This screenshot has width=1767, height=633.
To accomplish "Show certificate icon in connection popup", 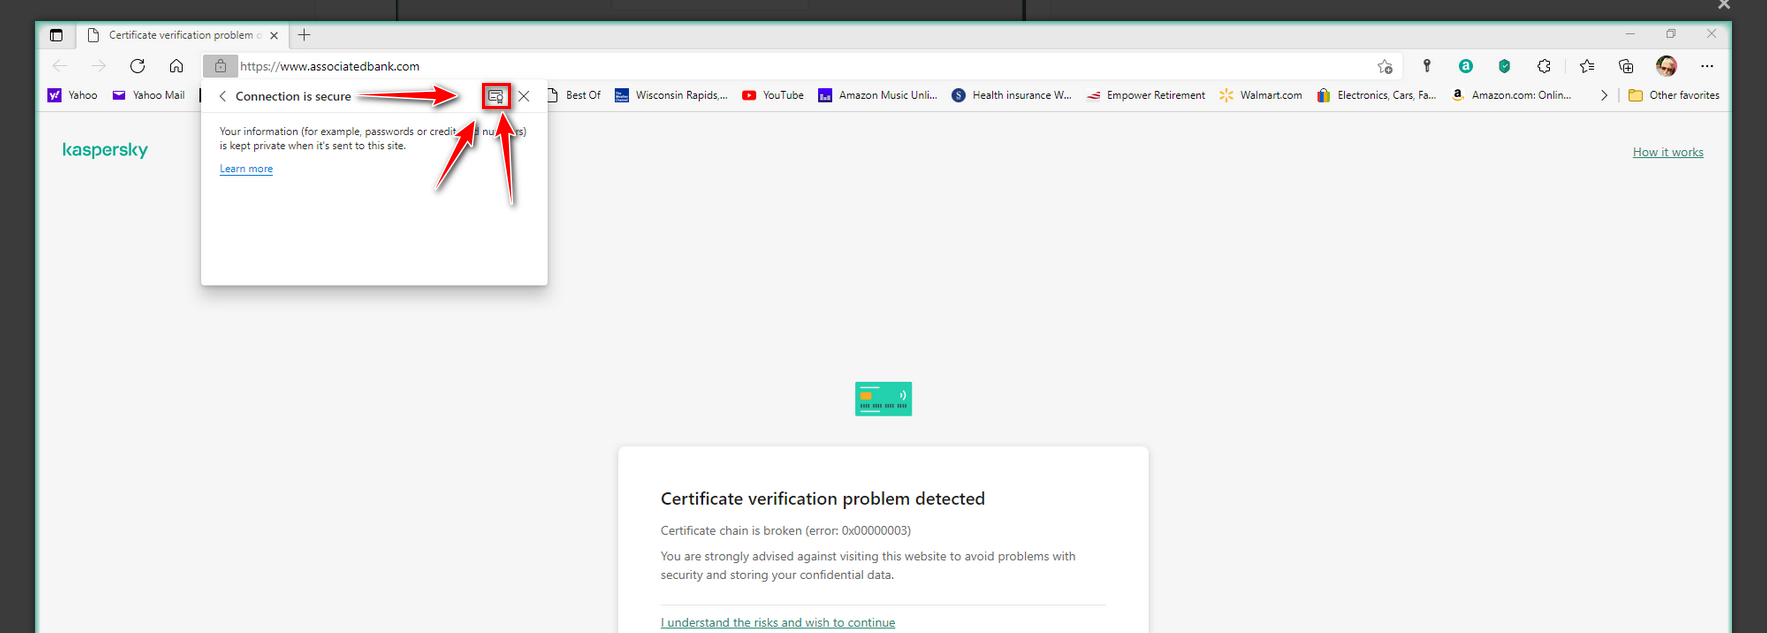I will point(496,96).
